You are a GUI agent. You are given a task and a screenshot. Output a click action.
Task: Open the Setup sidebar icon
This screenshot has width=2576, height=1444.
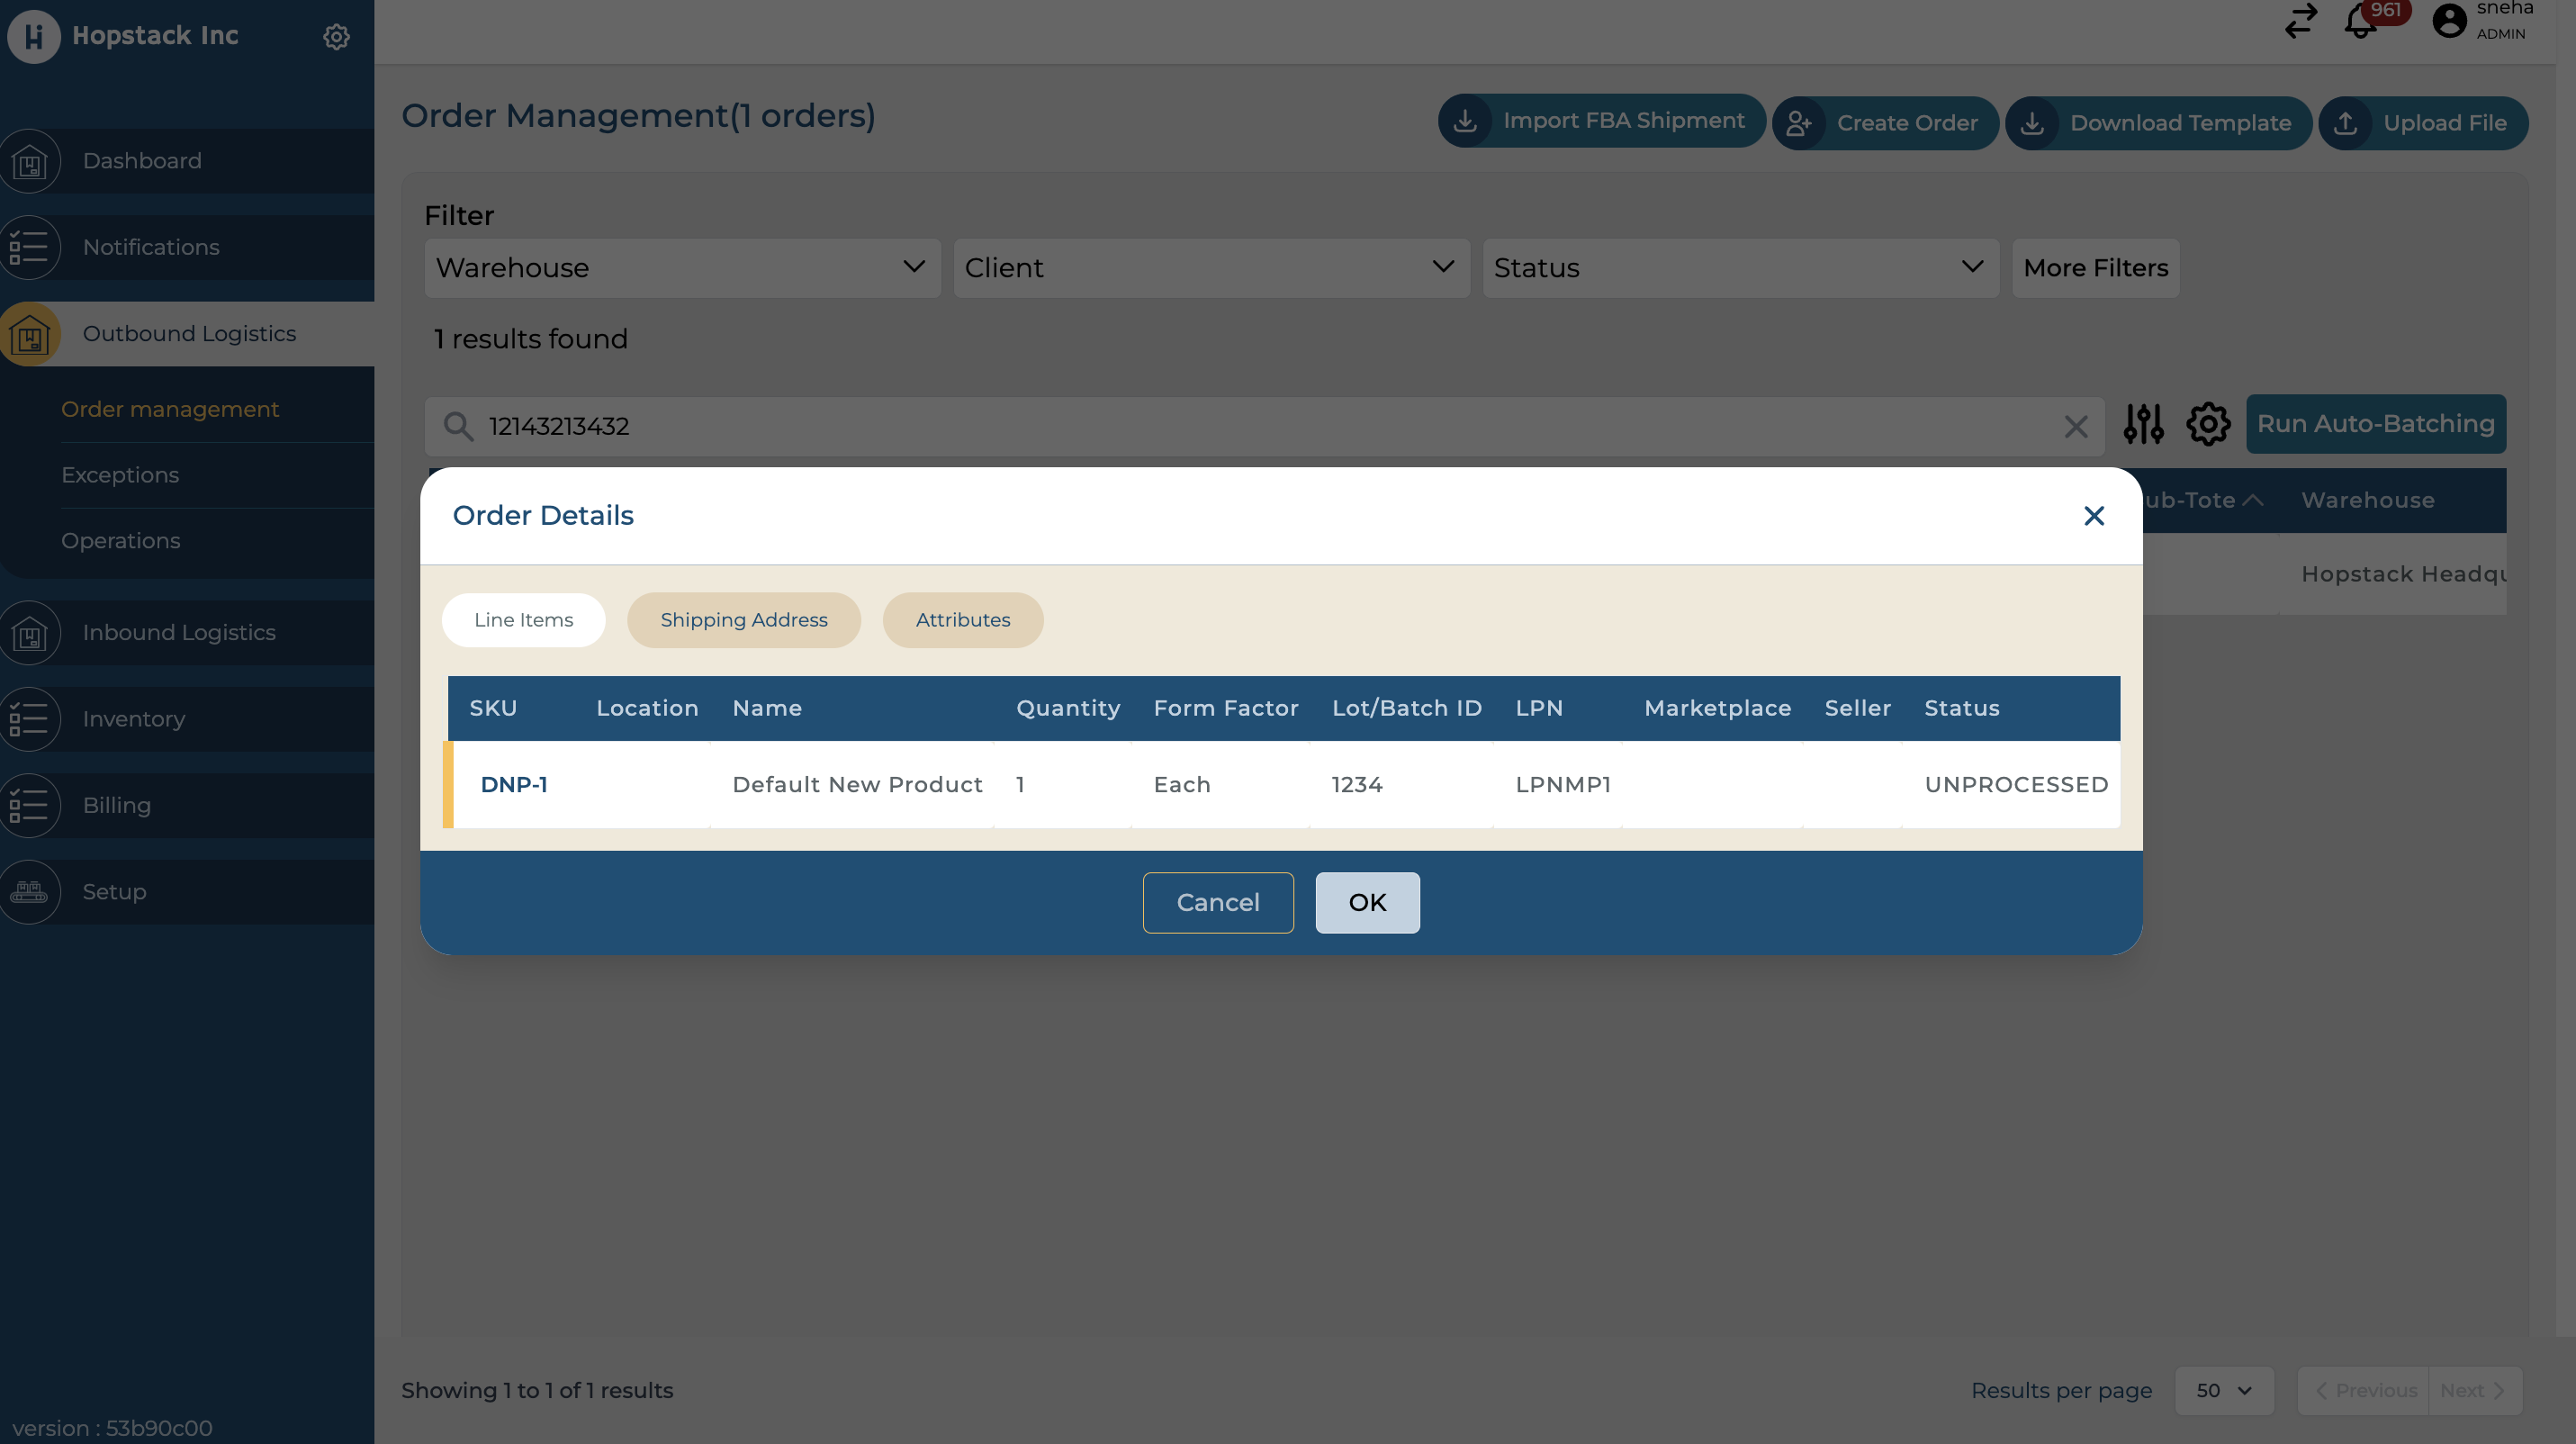(x=29, y=891)
